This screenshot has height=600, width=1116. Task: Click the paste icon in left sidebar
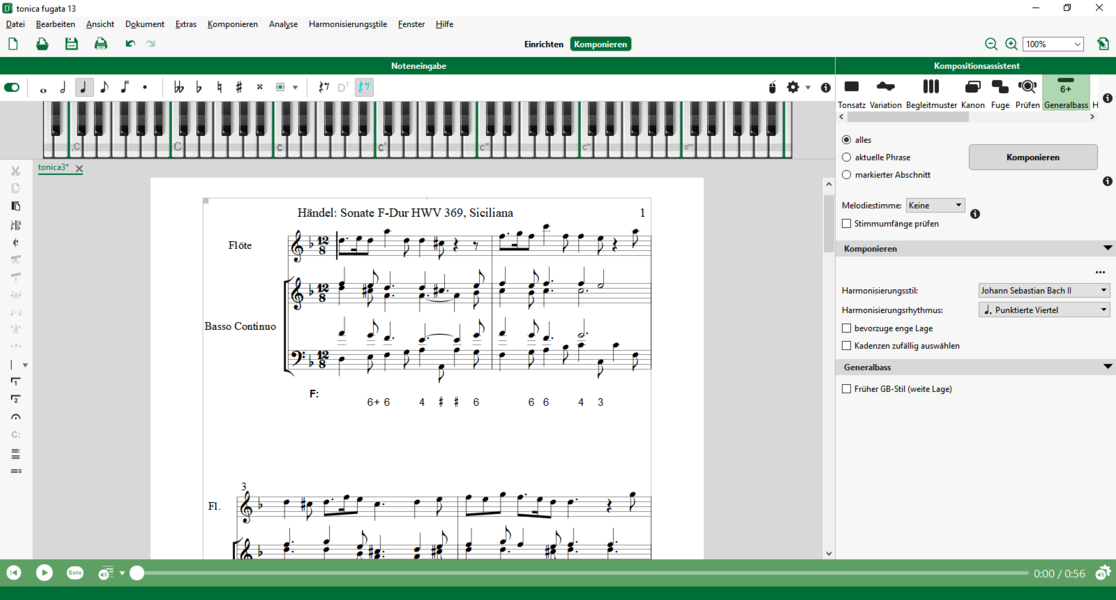click(x=16, y=206)
